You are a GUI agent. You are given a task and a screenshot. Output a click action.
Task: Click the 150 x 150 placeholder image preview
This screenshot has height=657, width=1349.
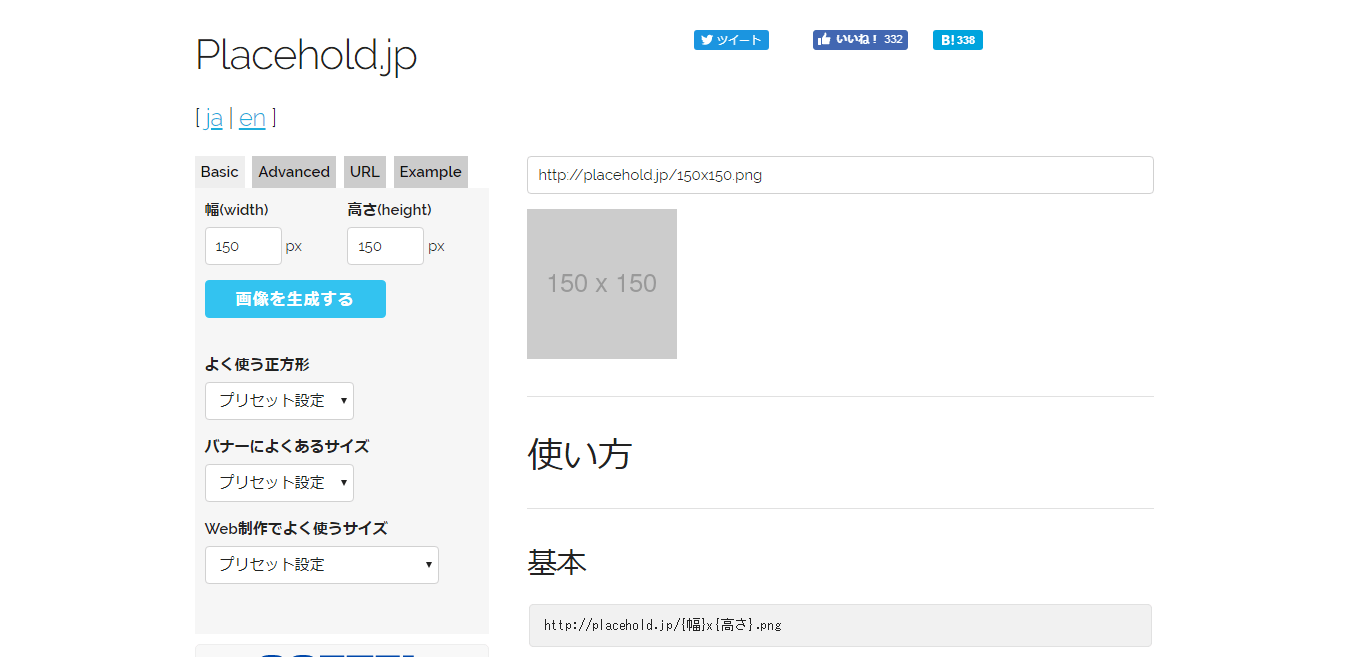601,283
